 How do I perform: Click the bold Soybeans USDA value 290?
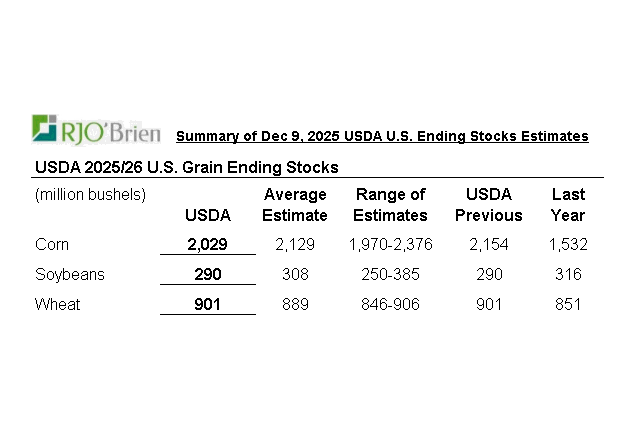pyautogui.click(x=208, y=274)
